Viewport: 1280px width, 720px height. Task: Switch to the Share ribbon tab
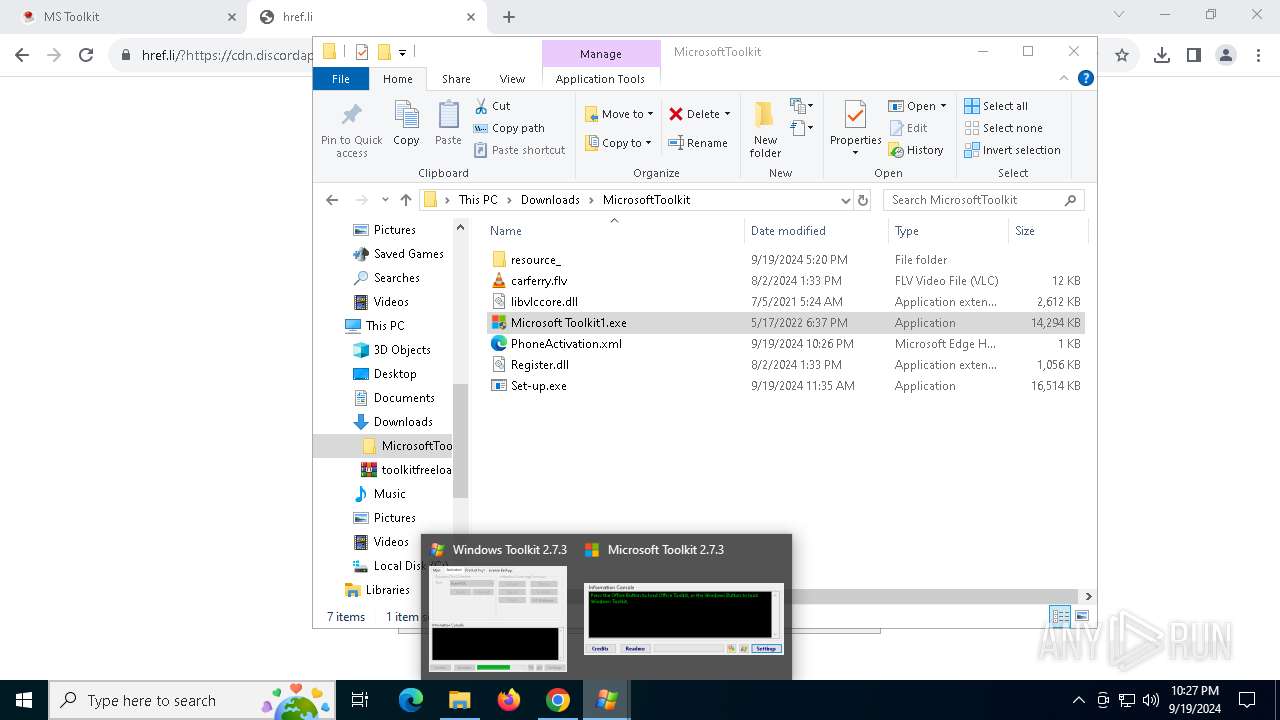click(x=456, y=79)
